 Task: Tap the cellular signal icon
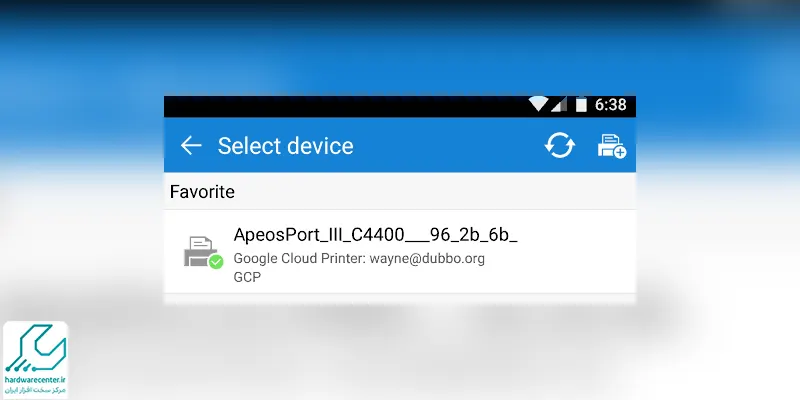559,105
